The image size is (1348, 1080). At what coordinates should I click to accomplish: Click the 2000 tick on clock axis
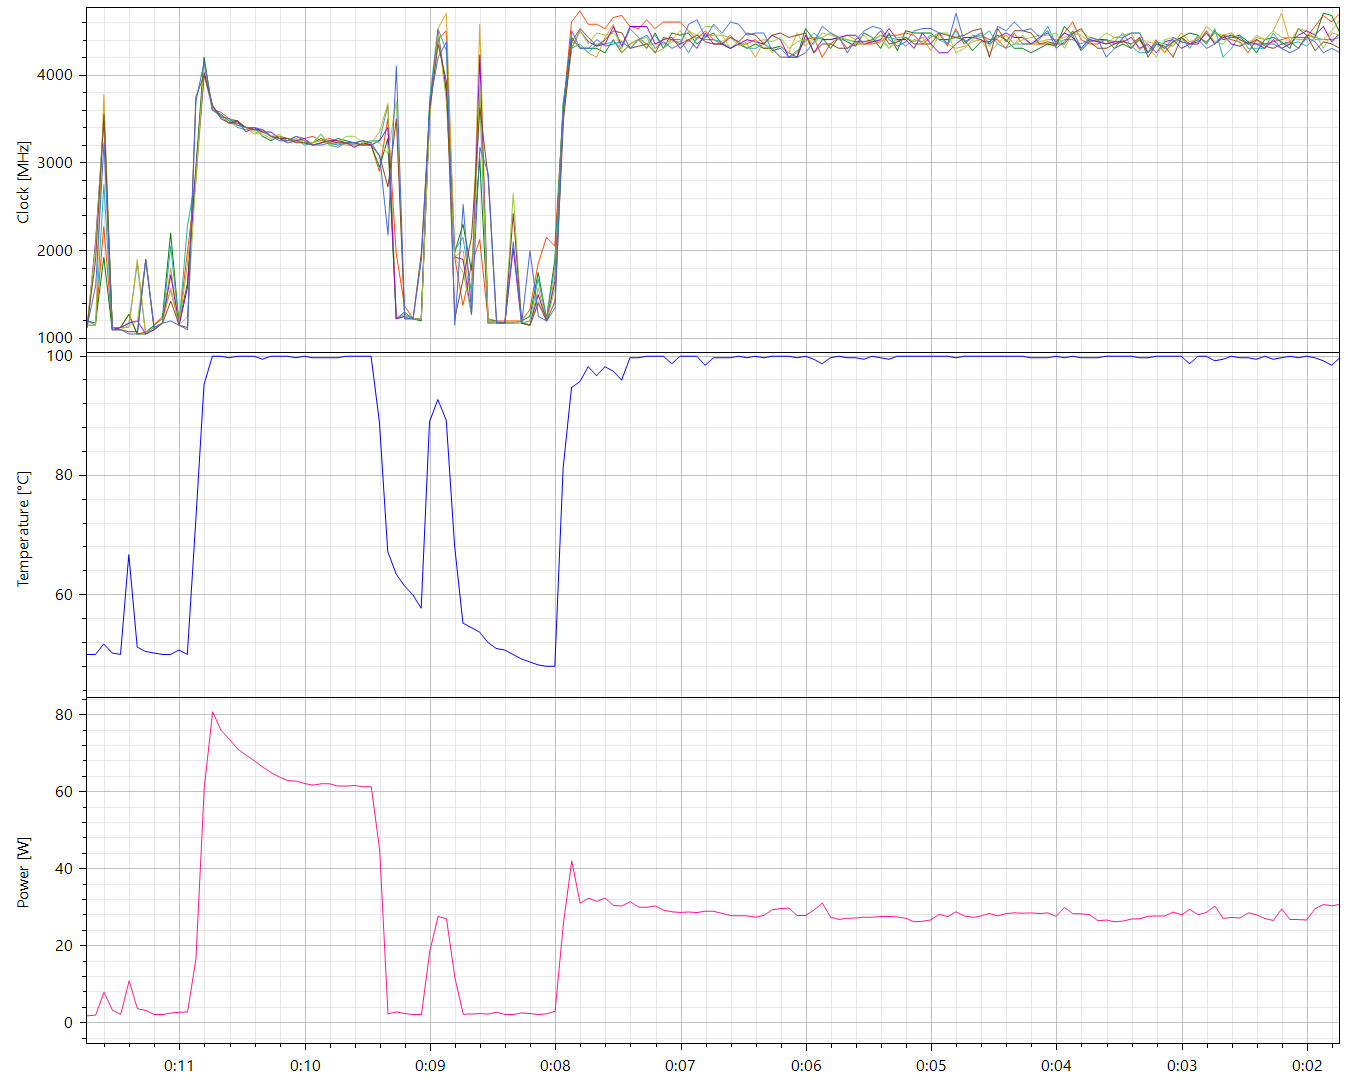[55, 251]
